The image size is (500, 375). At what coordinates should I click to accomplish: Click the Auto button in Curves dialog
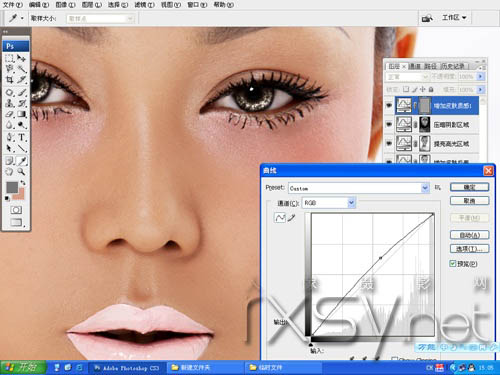pyautogui.click(x=469, y=235)
